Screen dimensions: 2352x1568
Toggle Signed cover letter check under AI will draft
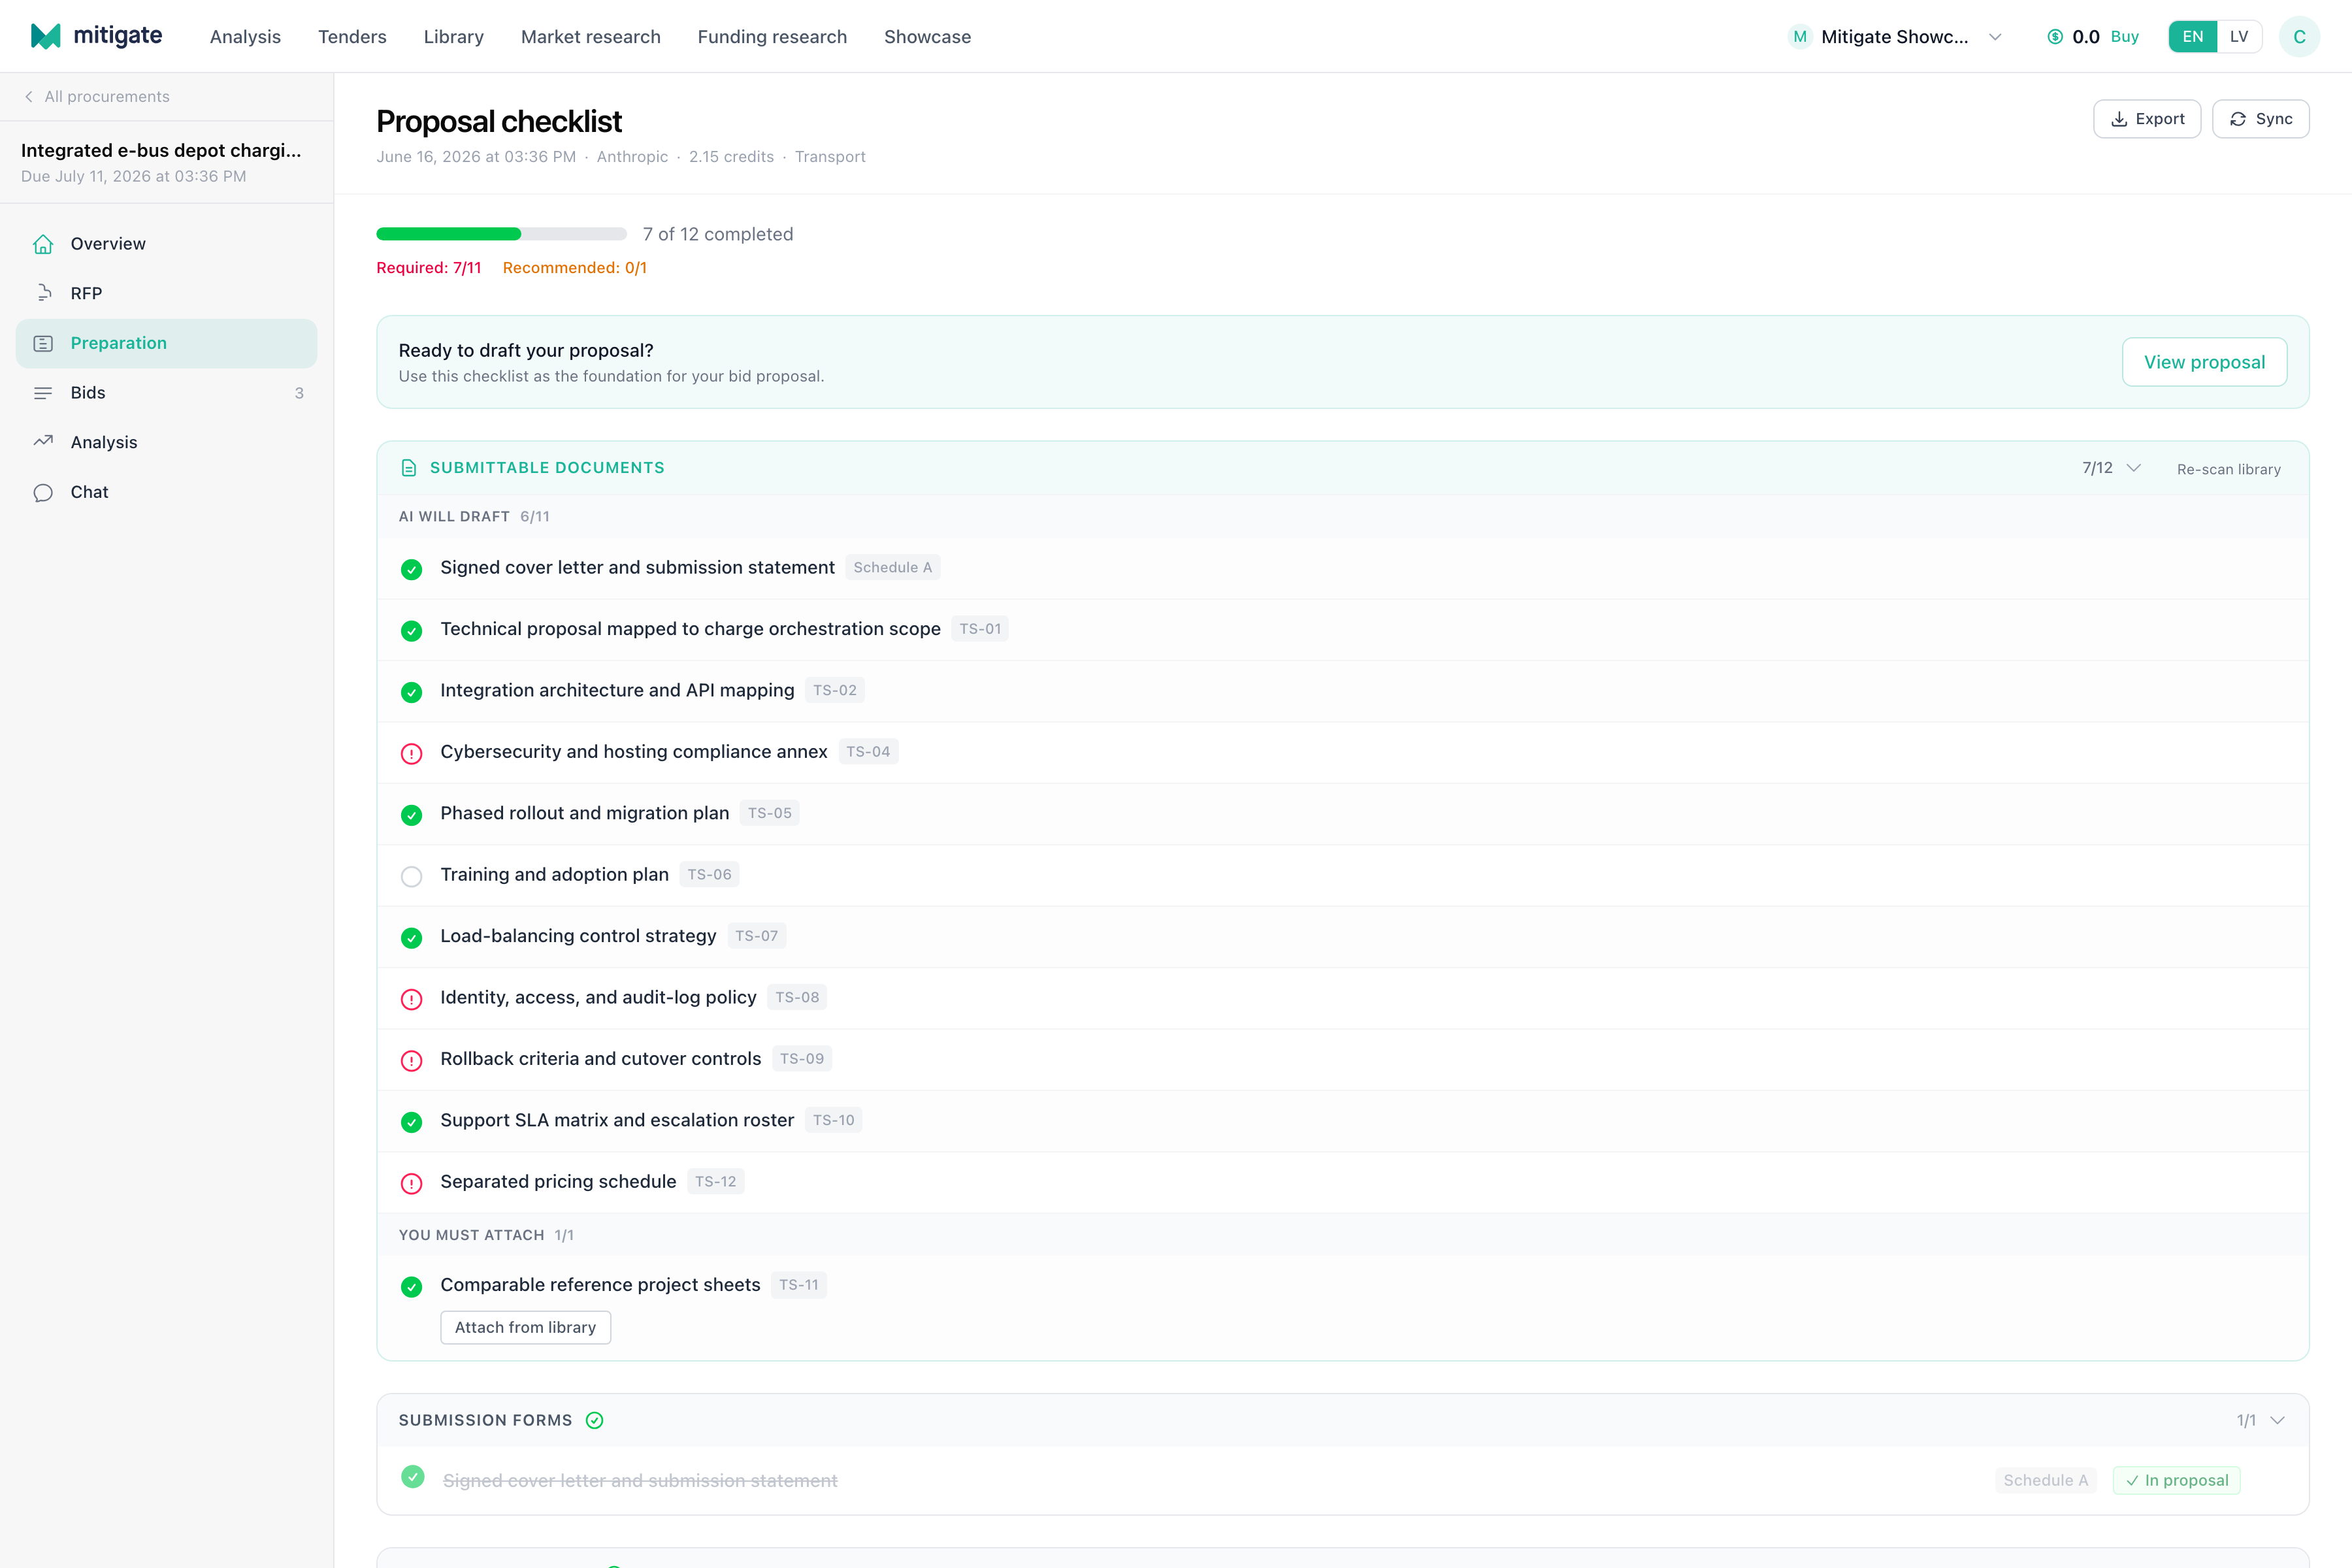point(411,569)
